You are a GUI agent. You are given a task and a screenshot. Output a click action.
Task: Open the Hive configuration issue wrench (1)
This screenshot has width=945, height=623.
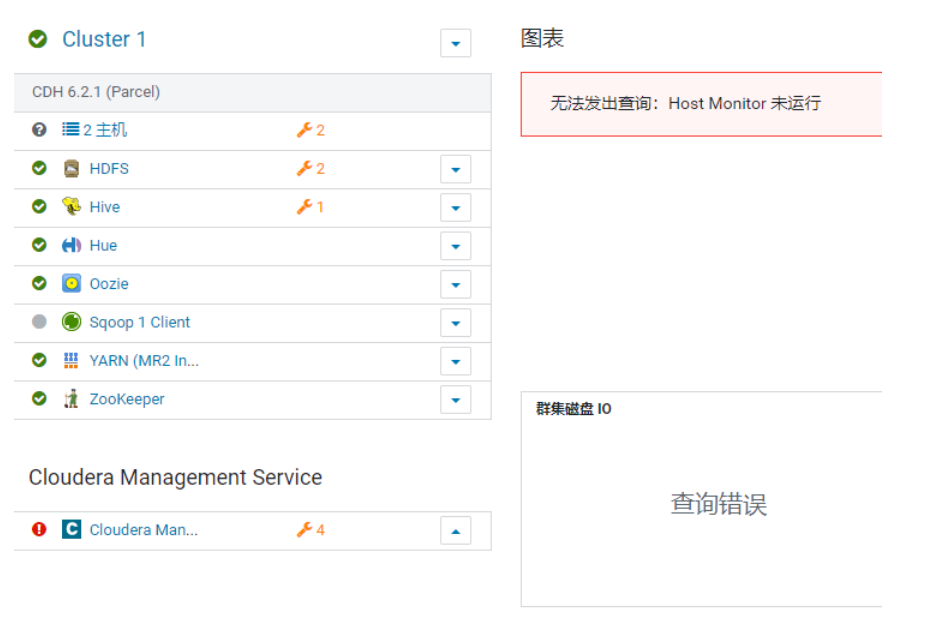[x=310, y=207]
